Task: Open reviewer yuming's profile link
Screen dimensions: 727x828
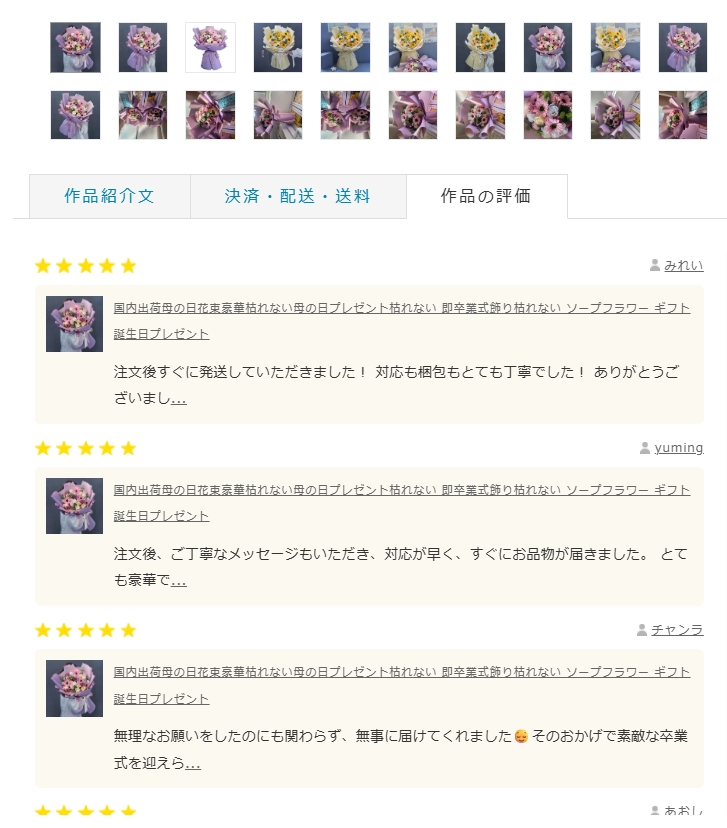Action: [678, 448]
